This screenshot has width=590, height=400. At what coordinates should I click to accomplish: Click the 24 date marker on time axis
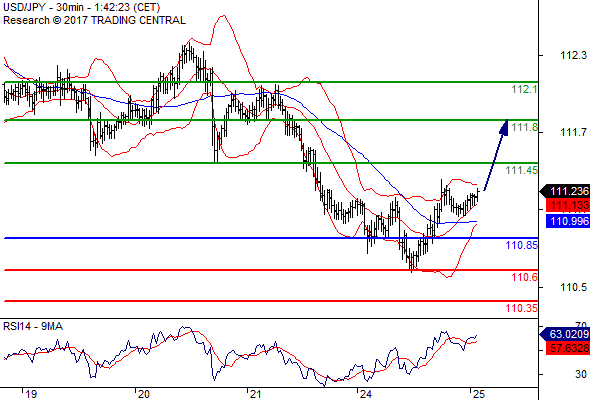365,394
